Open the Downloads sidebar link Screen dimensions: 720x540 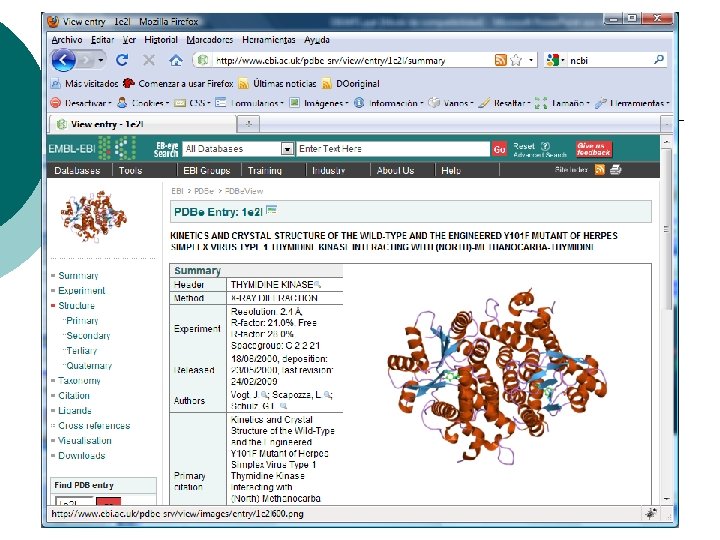click(82, 456)
